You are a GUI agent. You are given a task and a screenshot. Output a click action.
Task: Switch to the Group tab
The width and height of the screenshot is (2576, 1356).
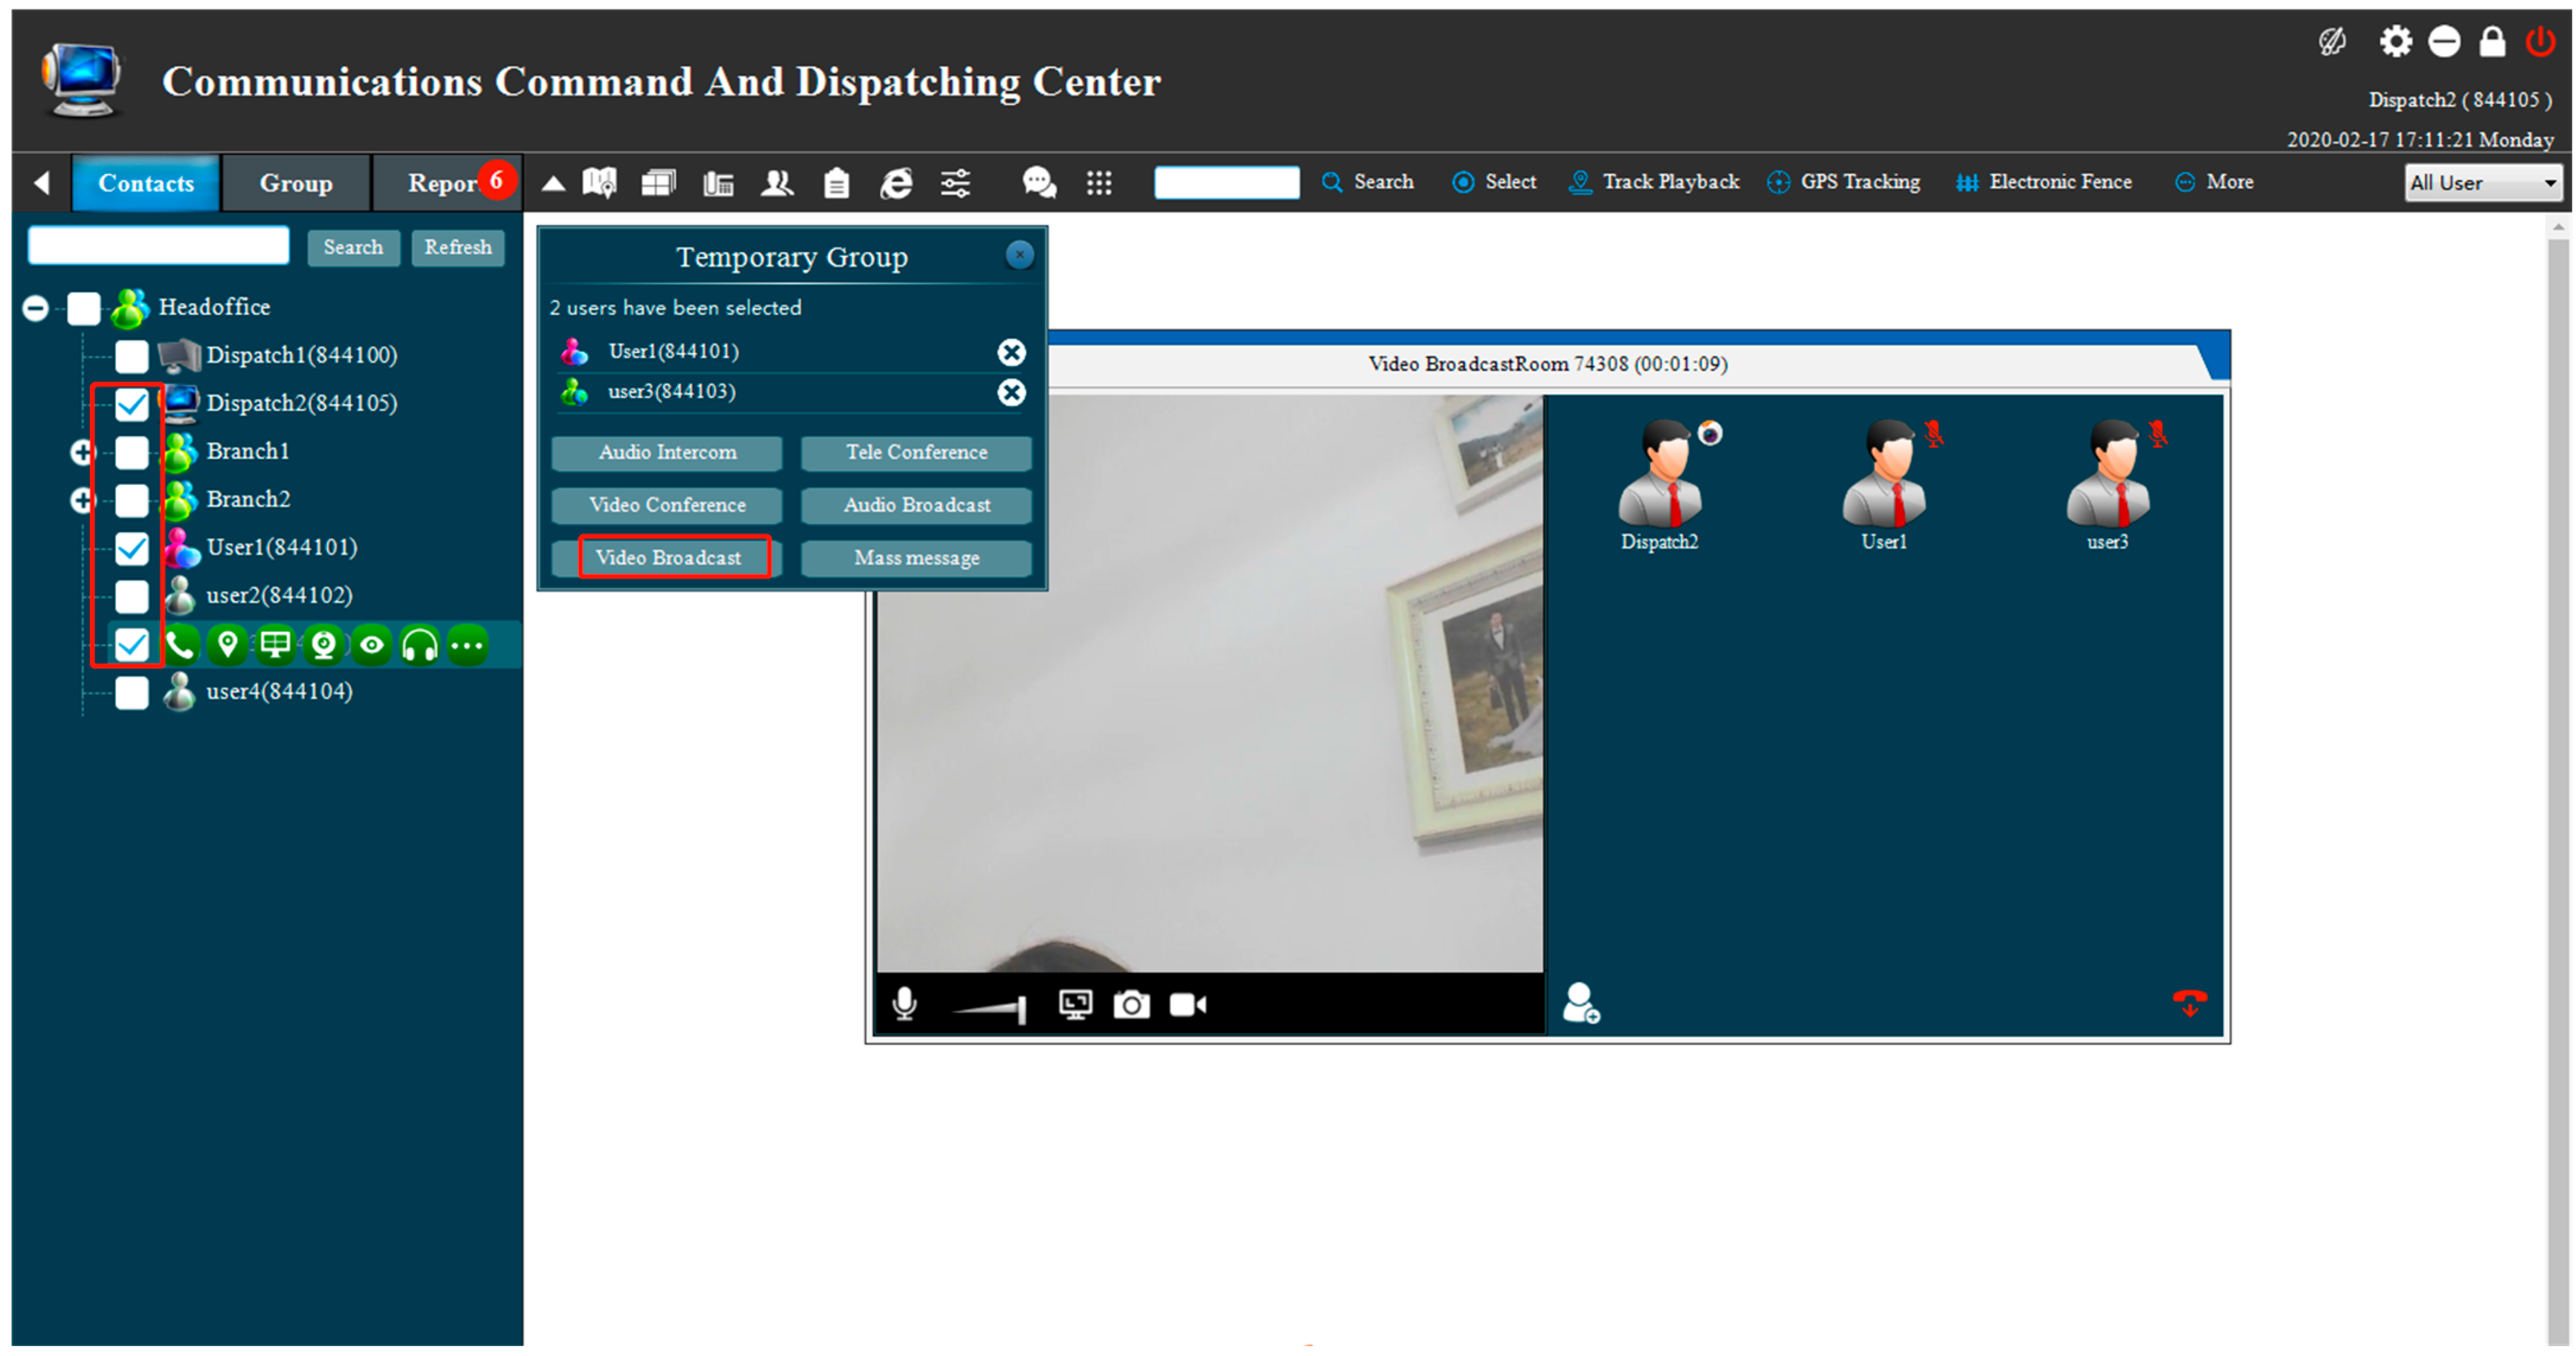pyautogui.click(x=296, y=183)
